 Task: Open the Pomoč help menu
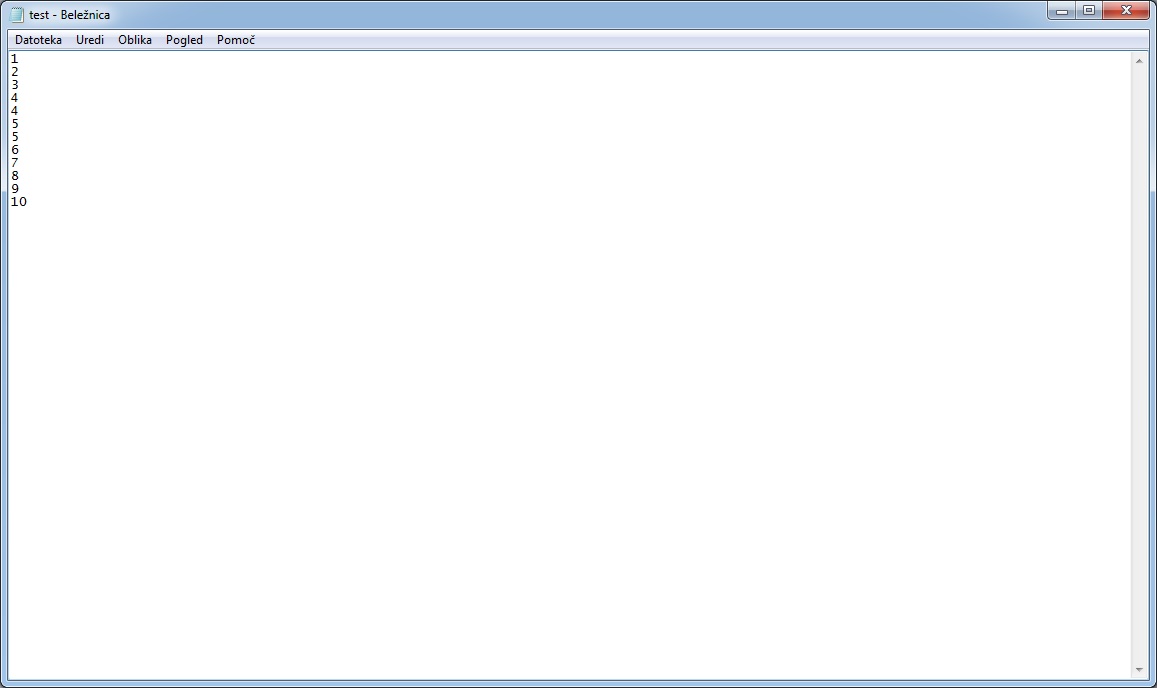pyautogui.click(x=236, y=40)
